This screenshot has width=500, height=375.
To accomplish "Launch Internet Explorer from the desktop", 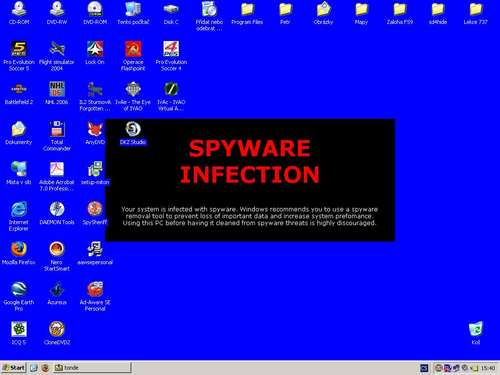I will point(19,209).
